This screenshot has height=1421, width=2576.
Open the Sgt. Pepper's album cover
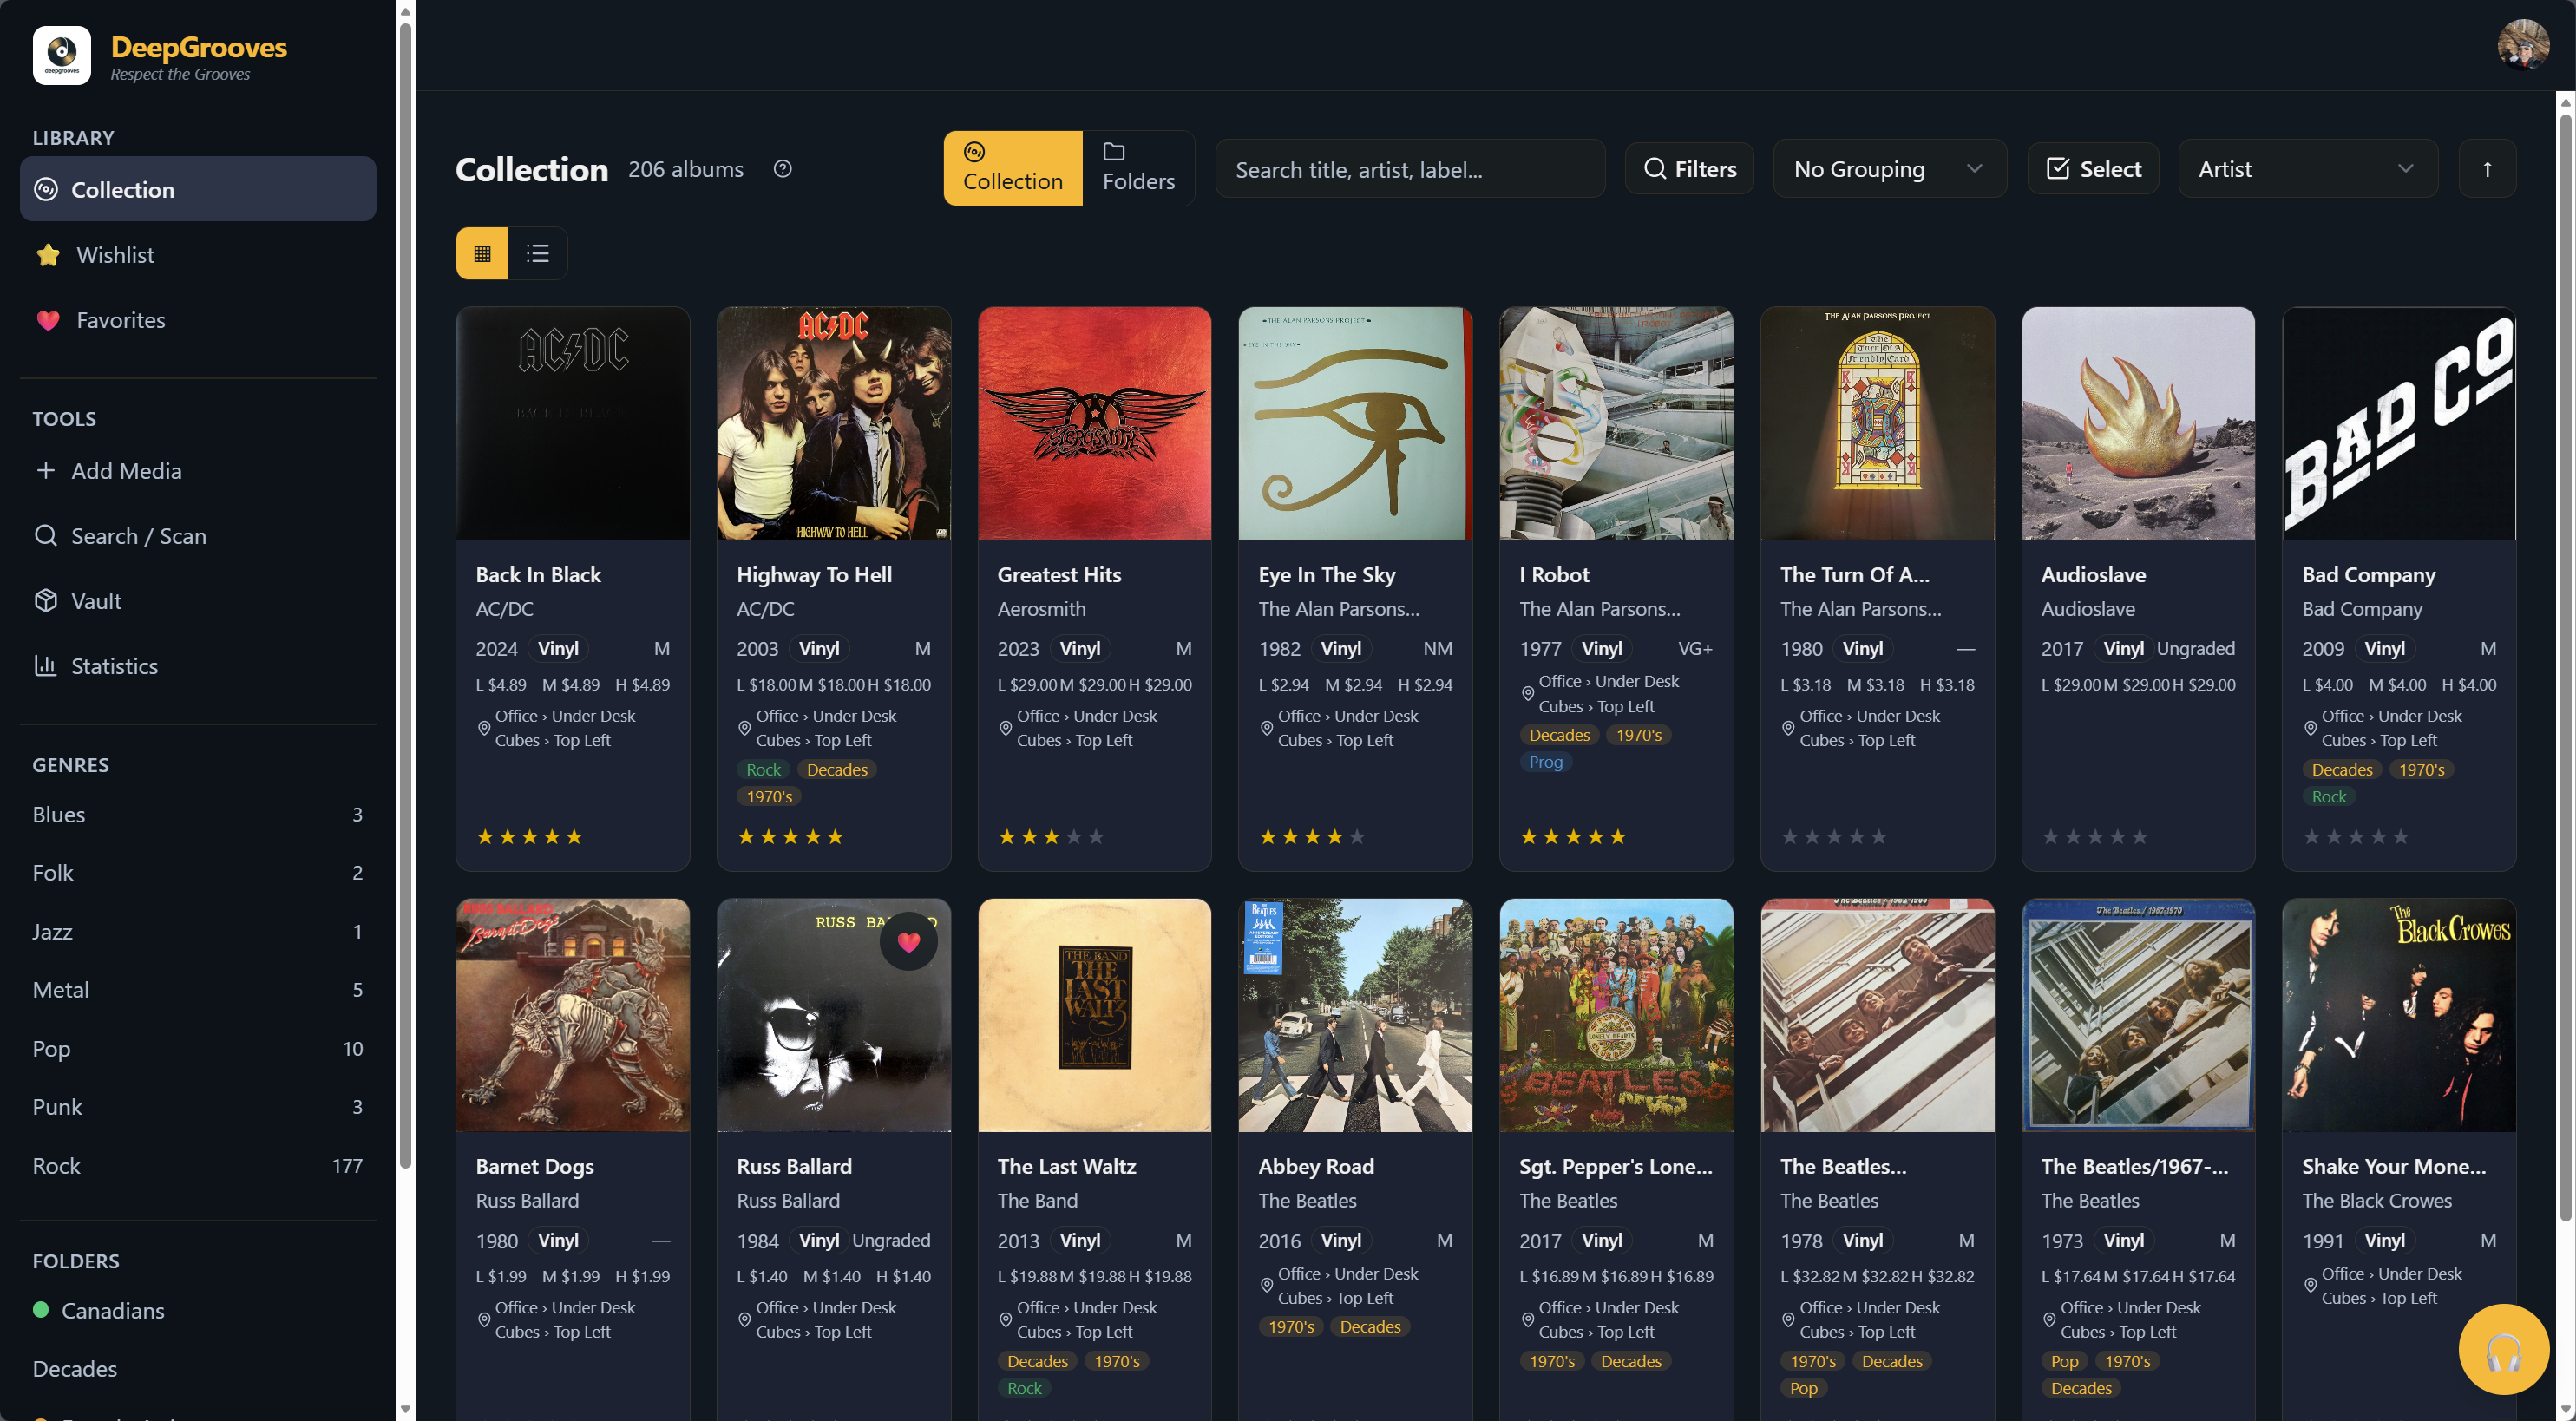pyautogui.click(x=1616, y=1015)
